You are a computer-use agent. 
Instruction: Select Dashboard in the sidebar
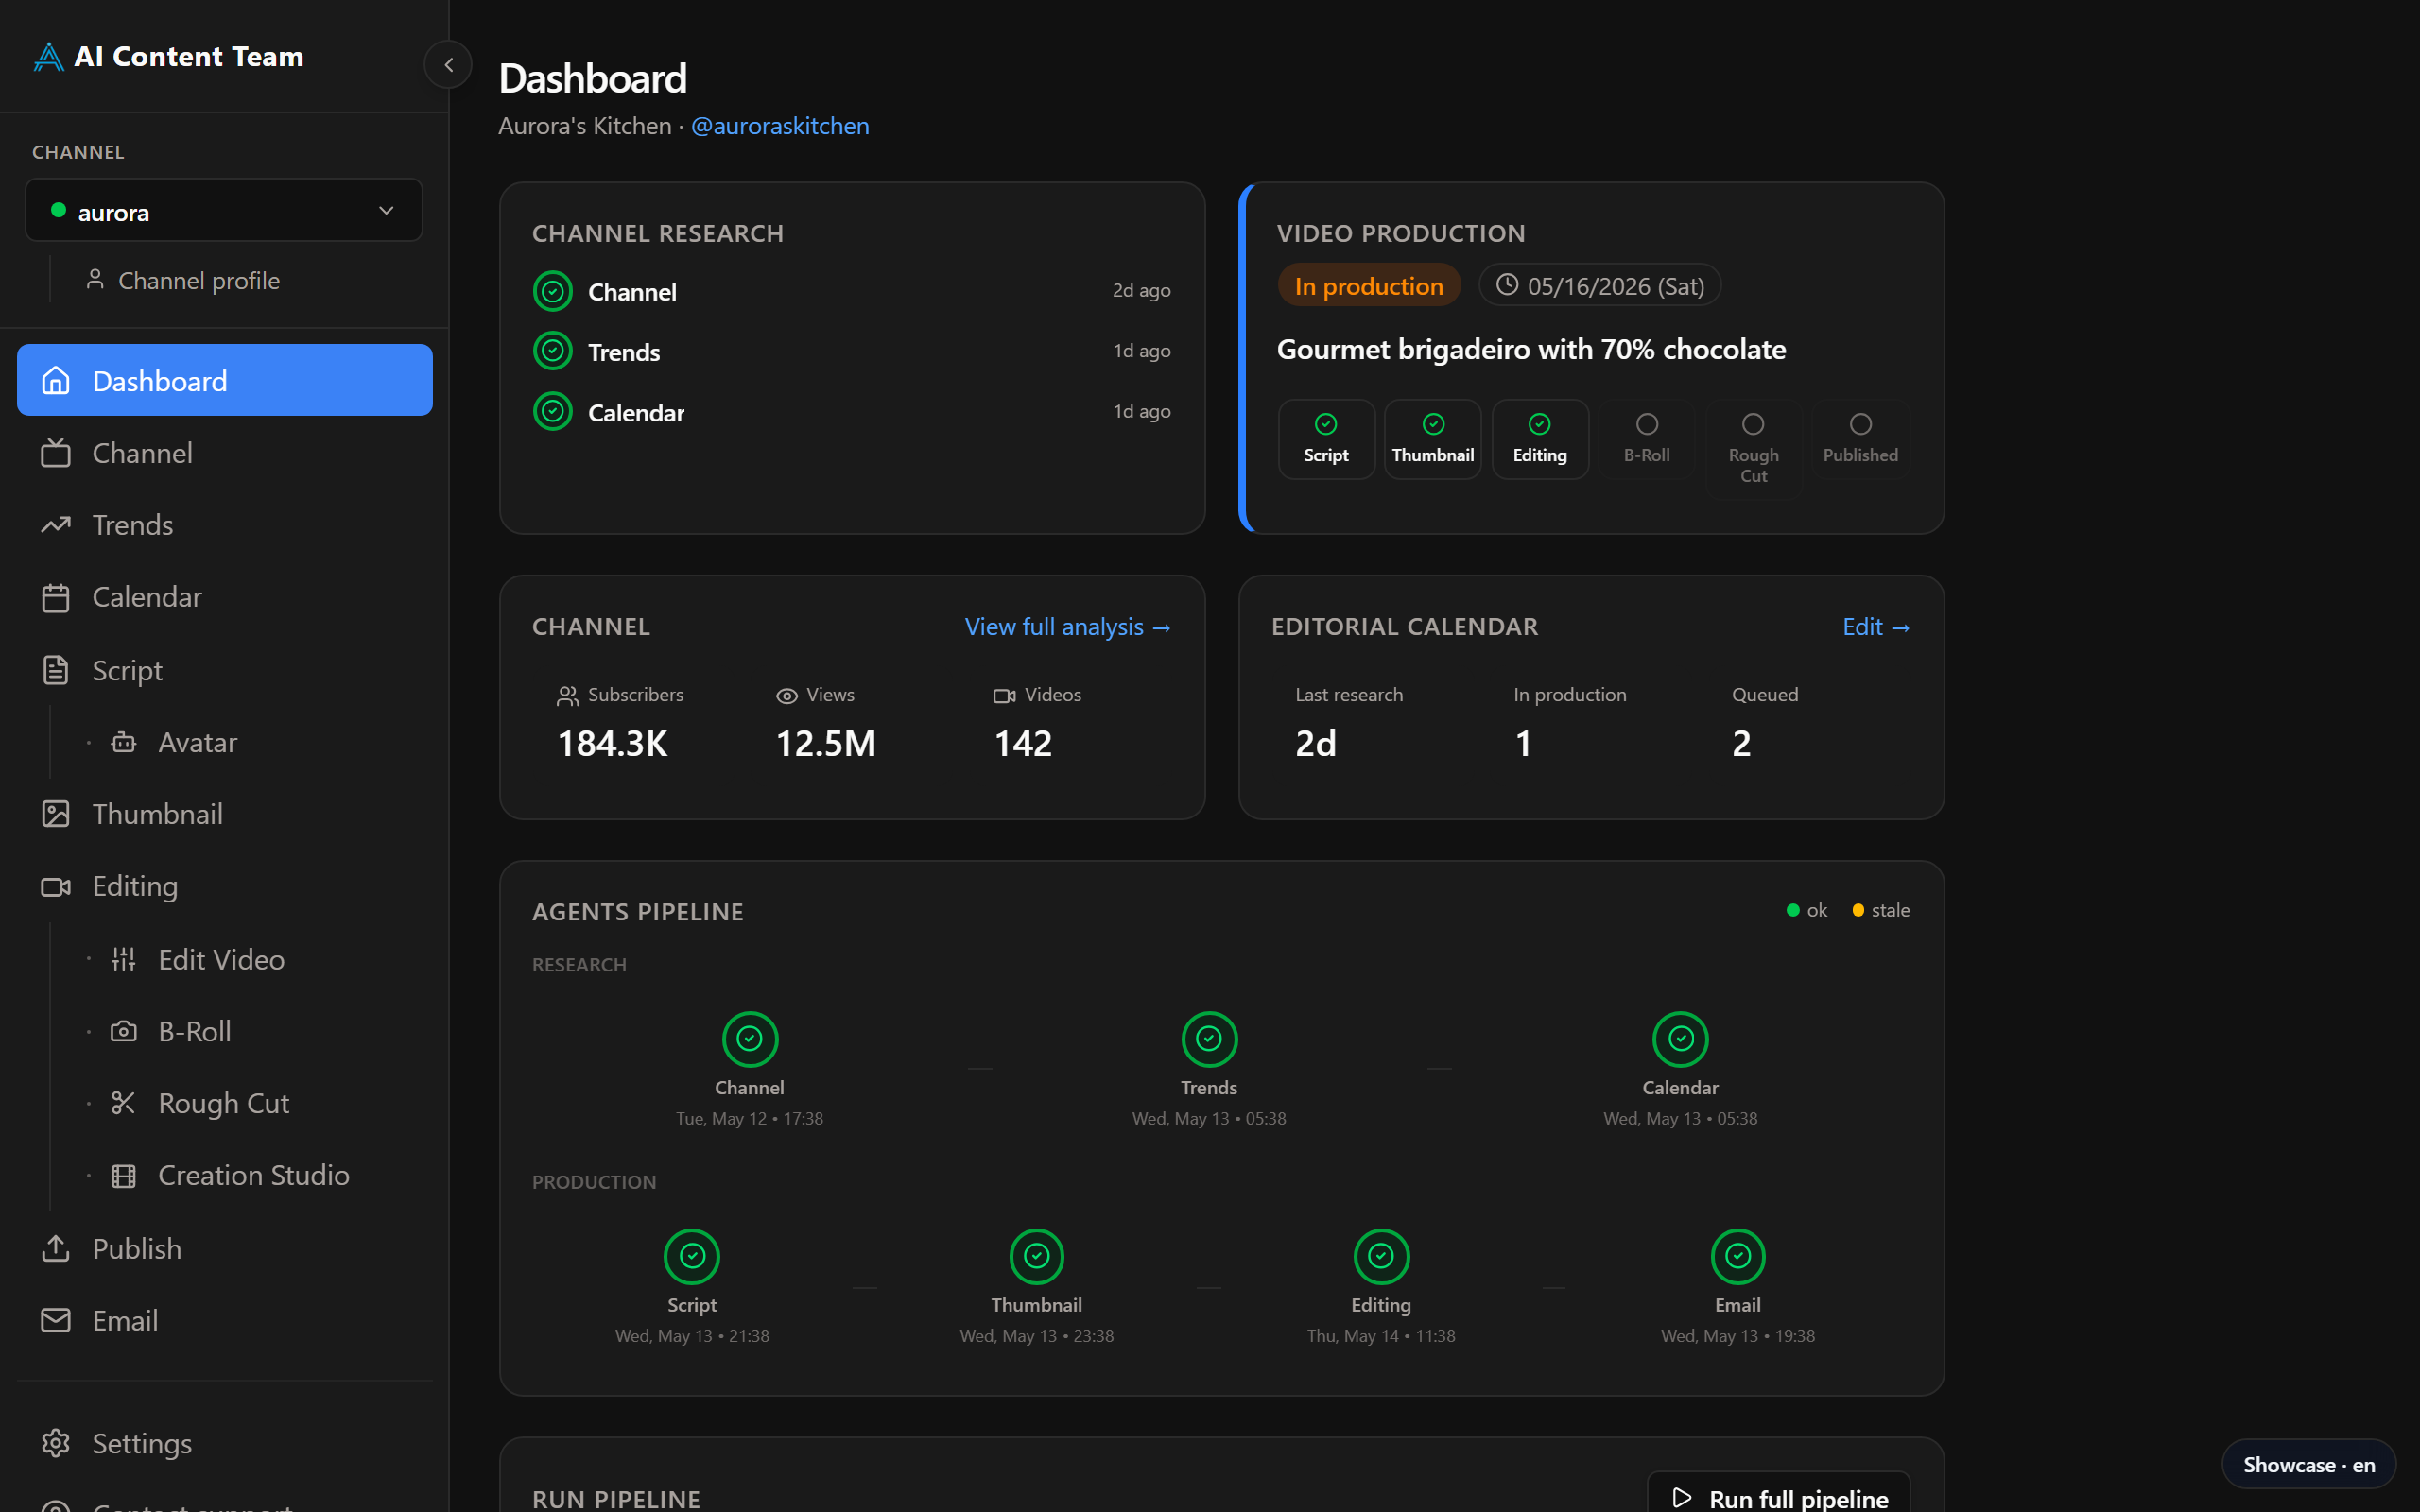[225, 380]
